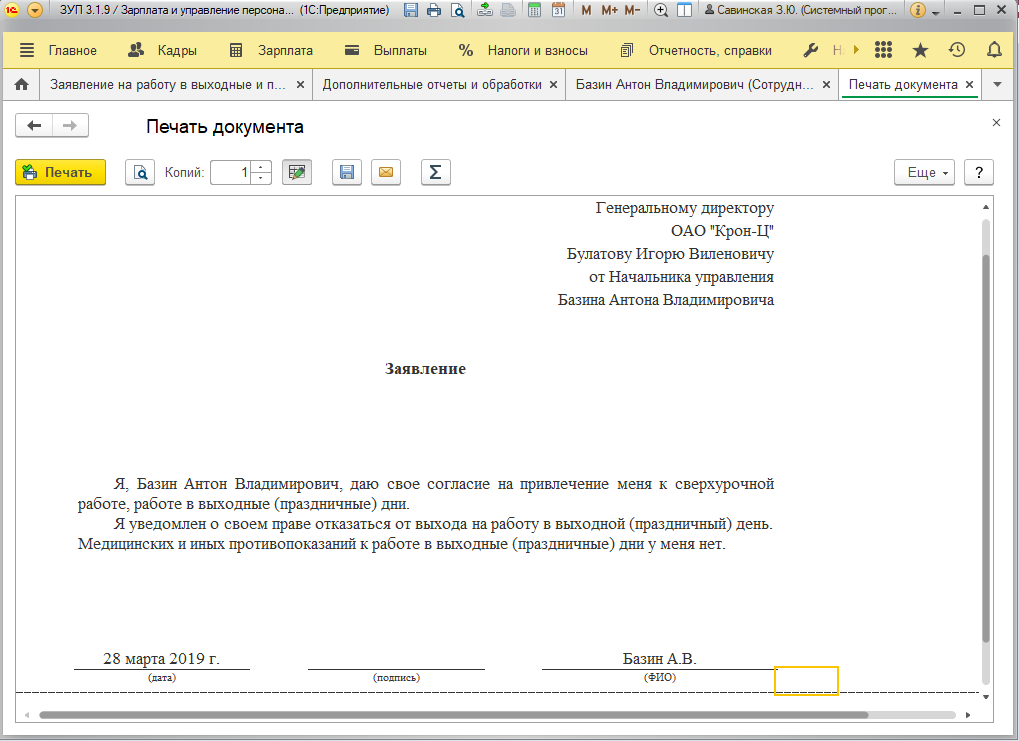Toggle the panel layout icon in title bar
This screenshot has height=741, width=1019.
(684, 10)
